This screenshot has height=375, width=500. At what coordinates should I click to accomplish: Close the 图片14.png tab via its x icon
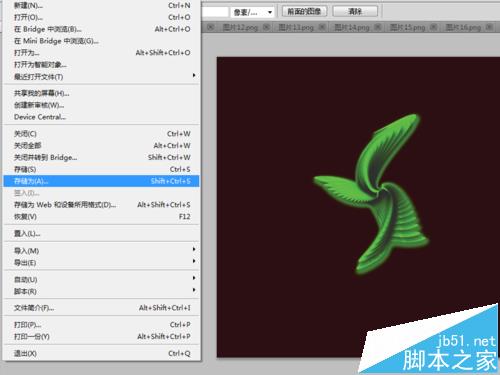(378, 27)
